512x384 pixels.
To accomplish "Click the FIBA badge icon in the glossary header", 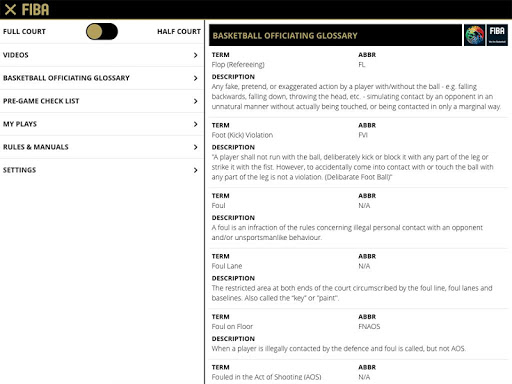I will 497,35.
